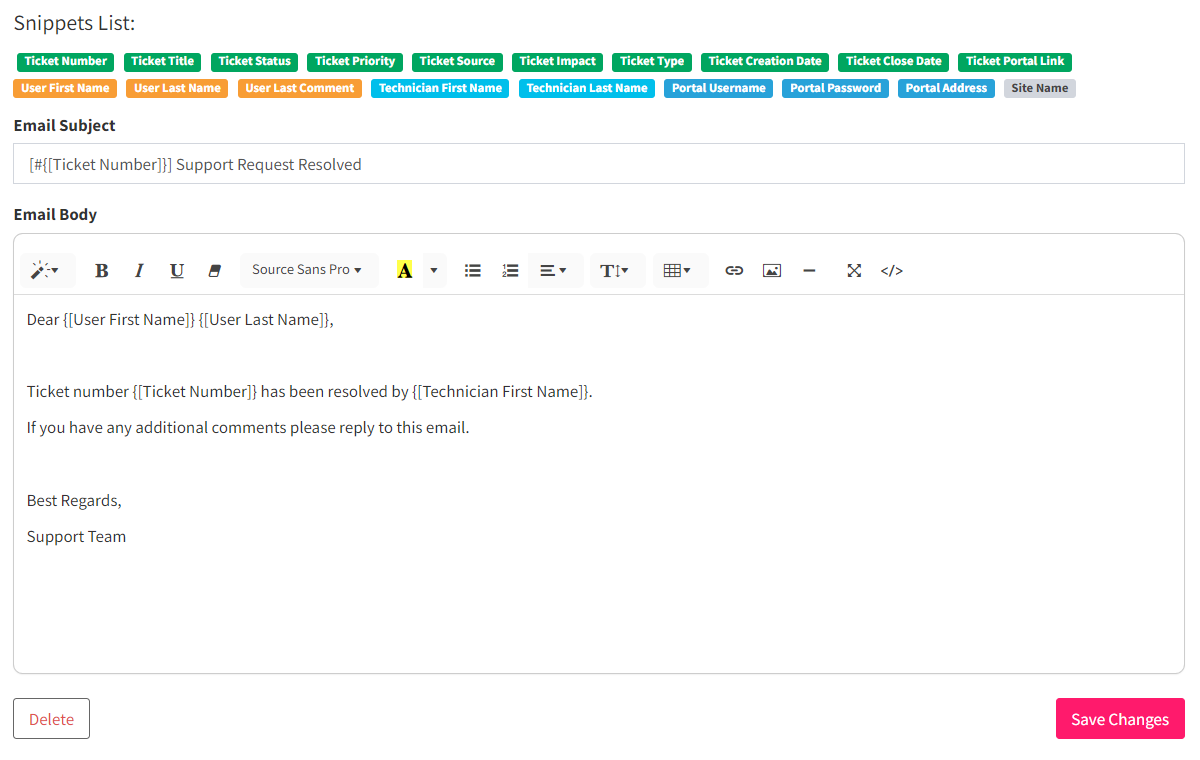Apply the yellow highlight color button
1200x760 pixels.
coord(404,270)
